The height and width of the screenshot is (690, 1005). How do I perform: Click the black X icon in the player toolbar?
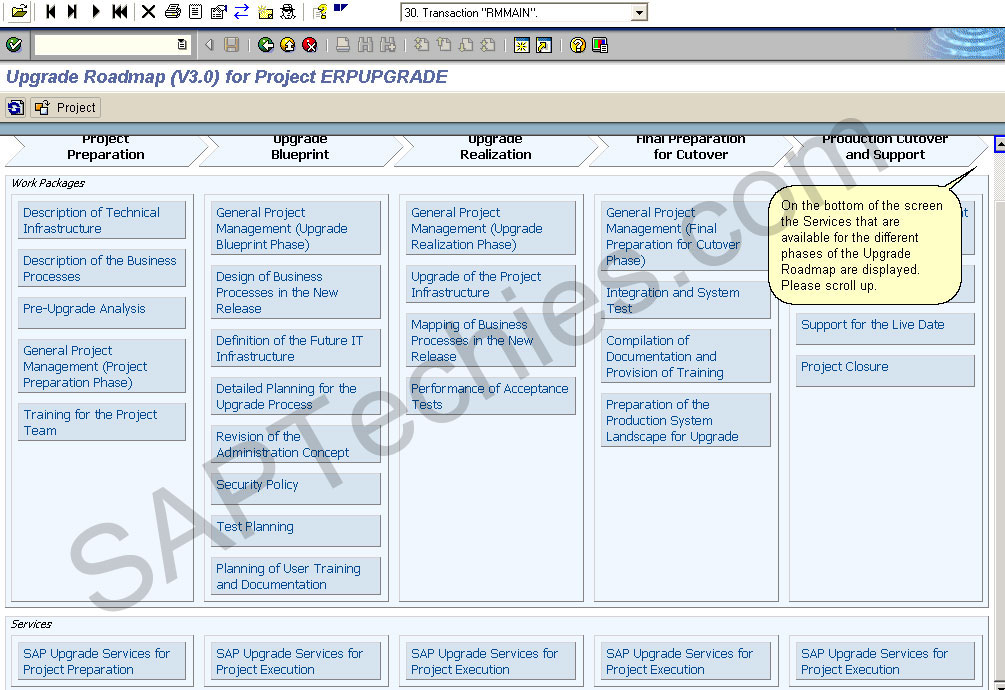coord(148,11)
